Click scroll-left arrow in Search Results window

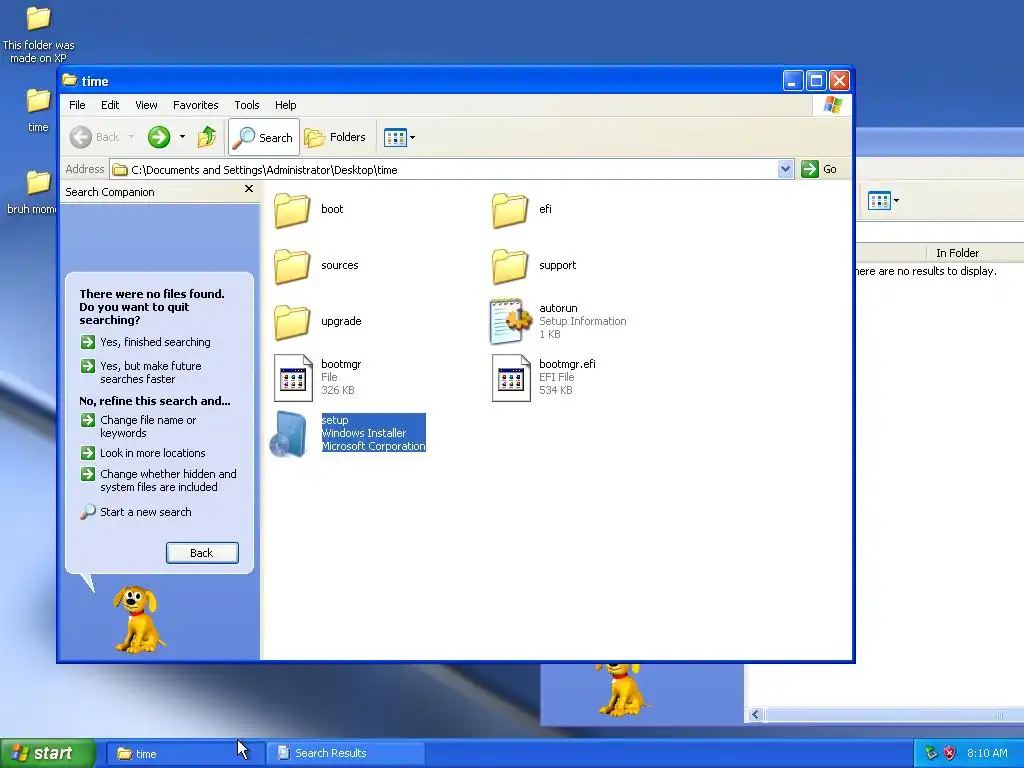point(756,714)
